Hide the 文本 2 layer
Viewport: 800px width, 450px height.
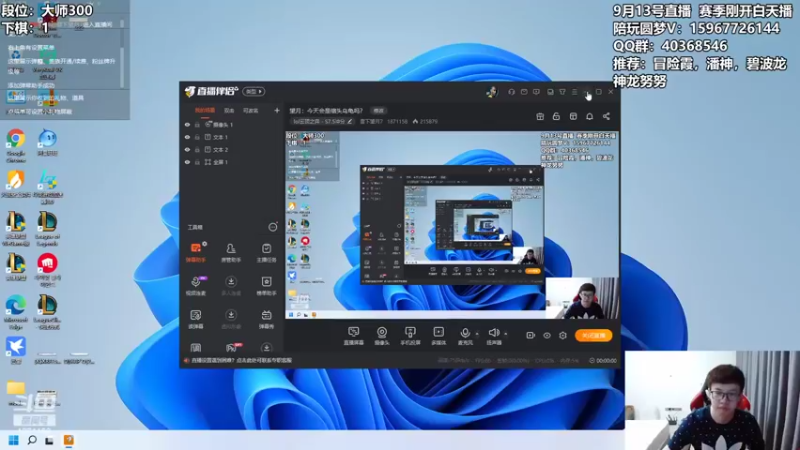pos(187,149)
